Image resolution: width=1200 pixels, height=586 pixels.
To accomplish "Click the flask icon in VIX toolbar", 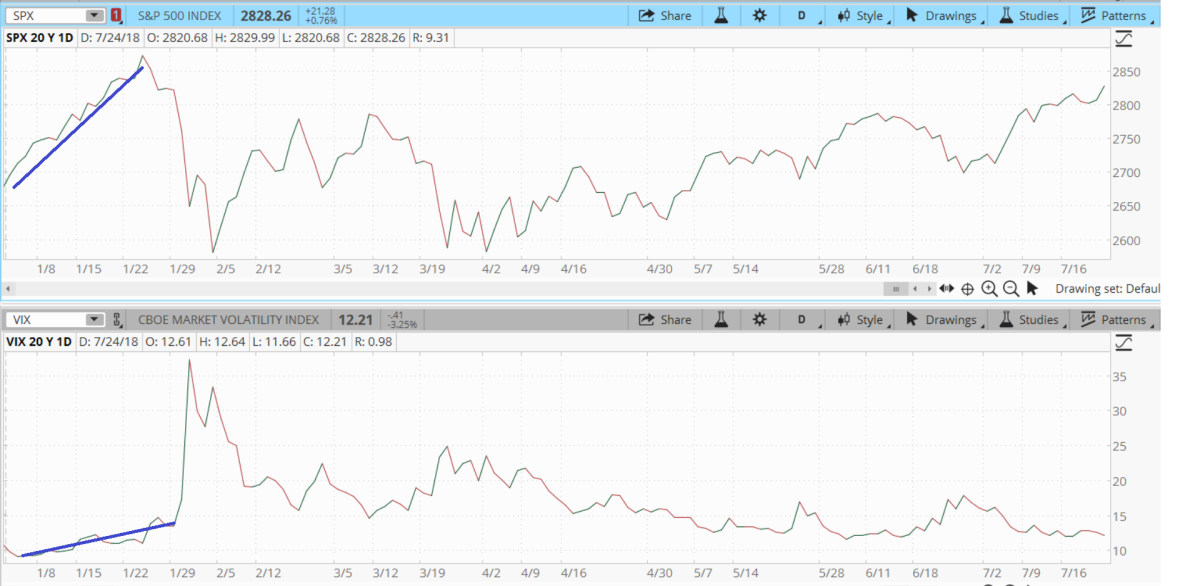I will pos(719,320).
